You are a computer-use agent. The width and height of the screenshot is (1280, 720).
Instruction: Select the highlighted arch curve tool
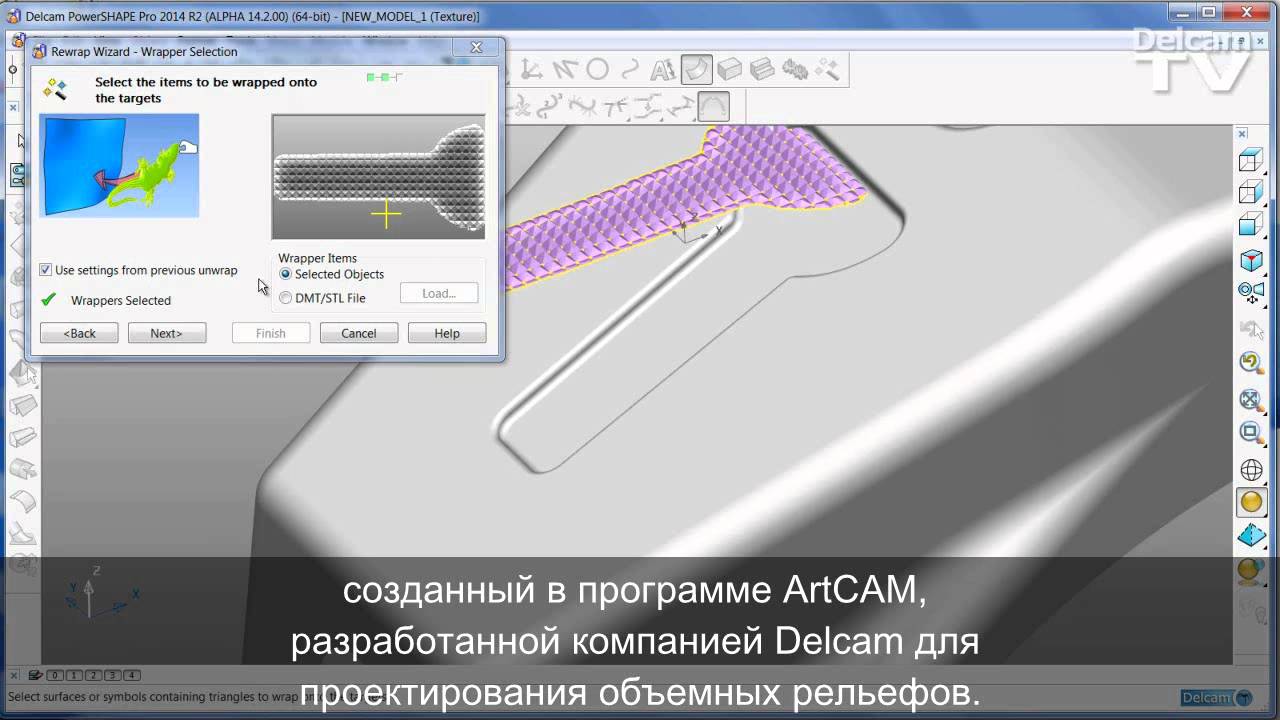point(713,106)
